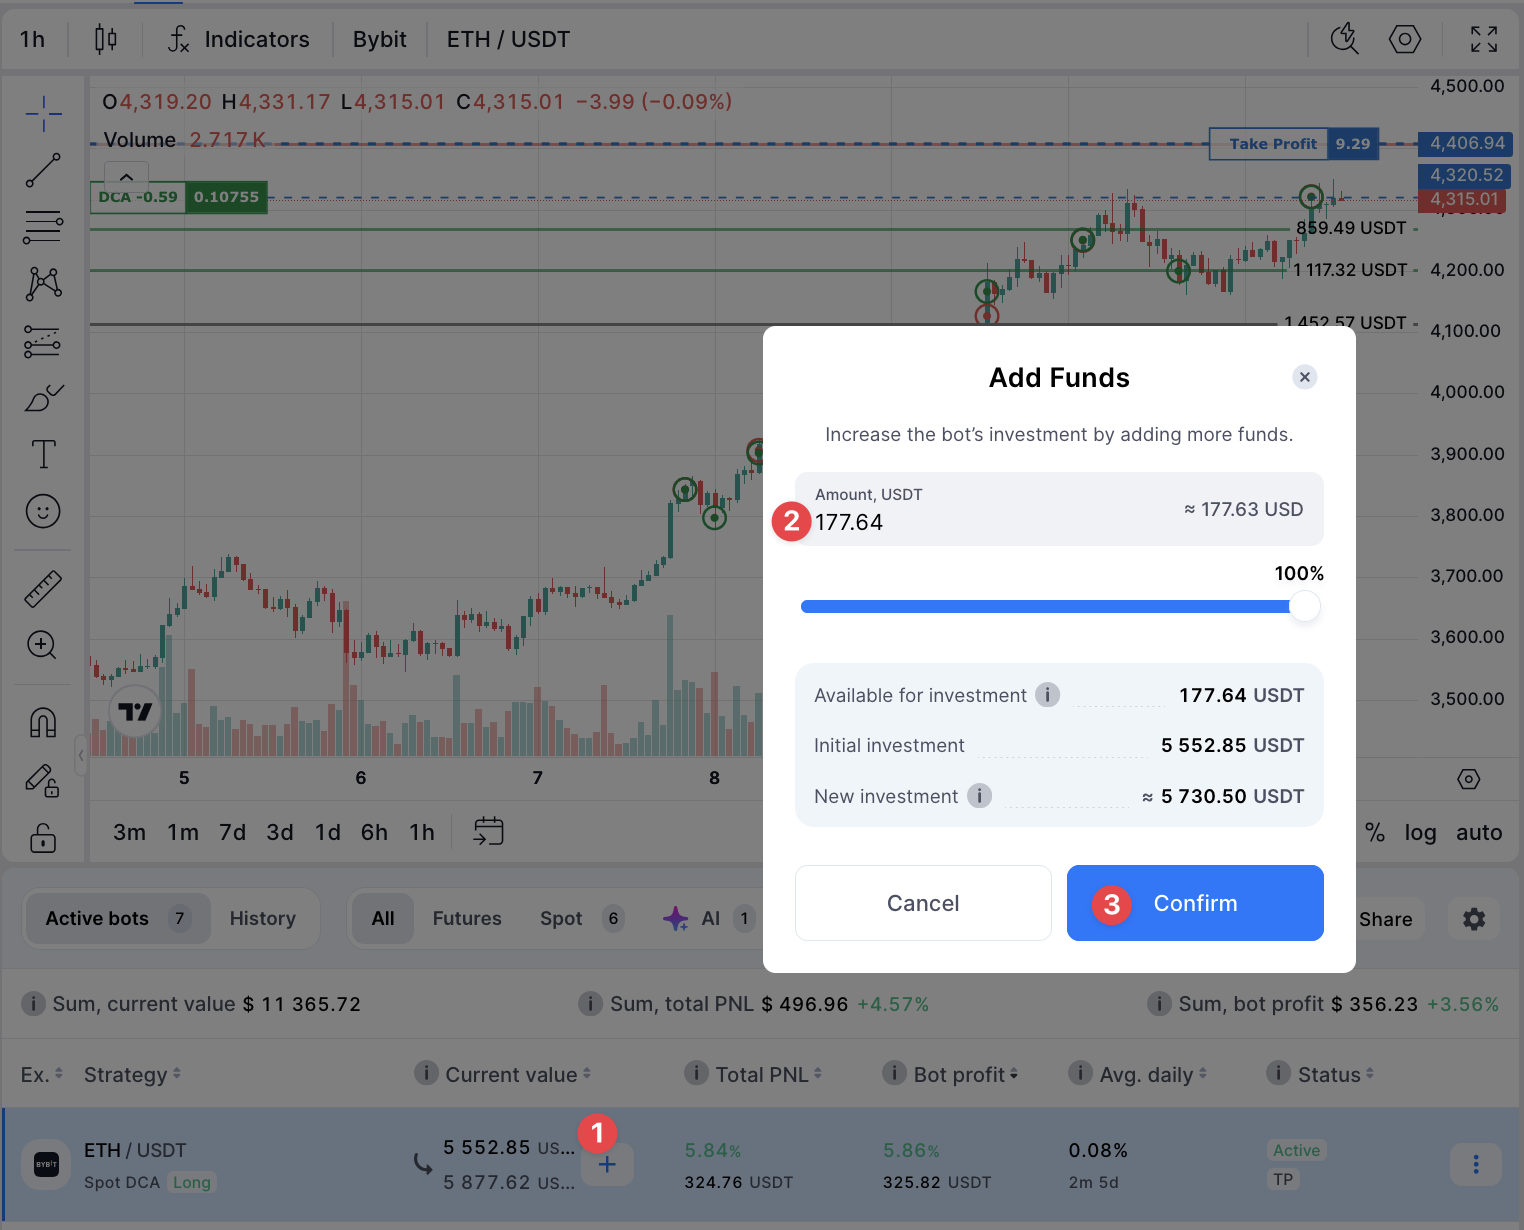This screenshot has height=1230, width=1524.
Task: Toggle the magnet mode tool
Action: [x=43, y=722]
